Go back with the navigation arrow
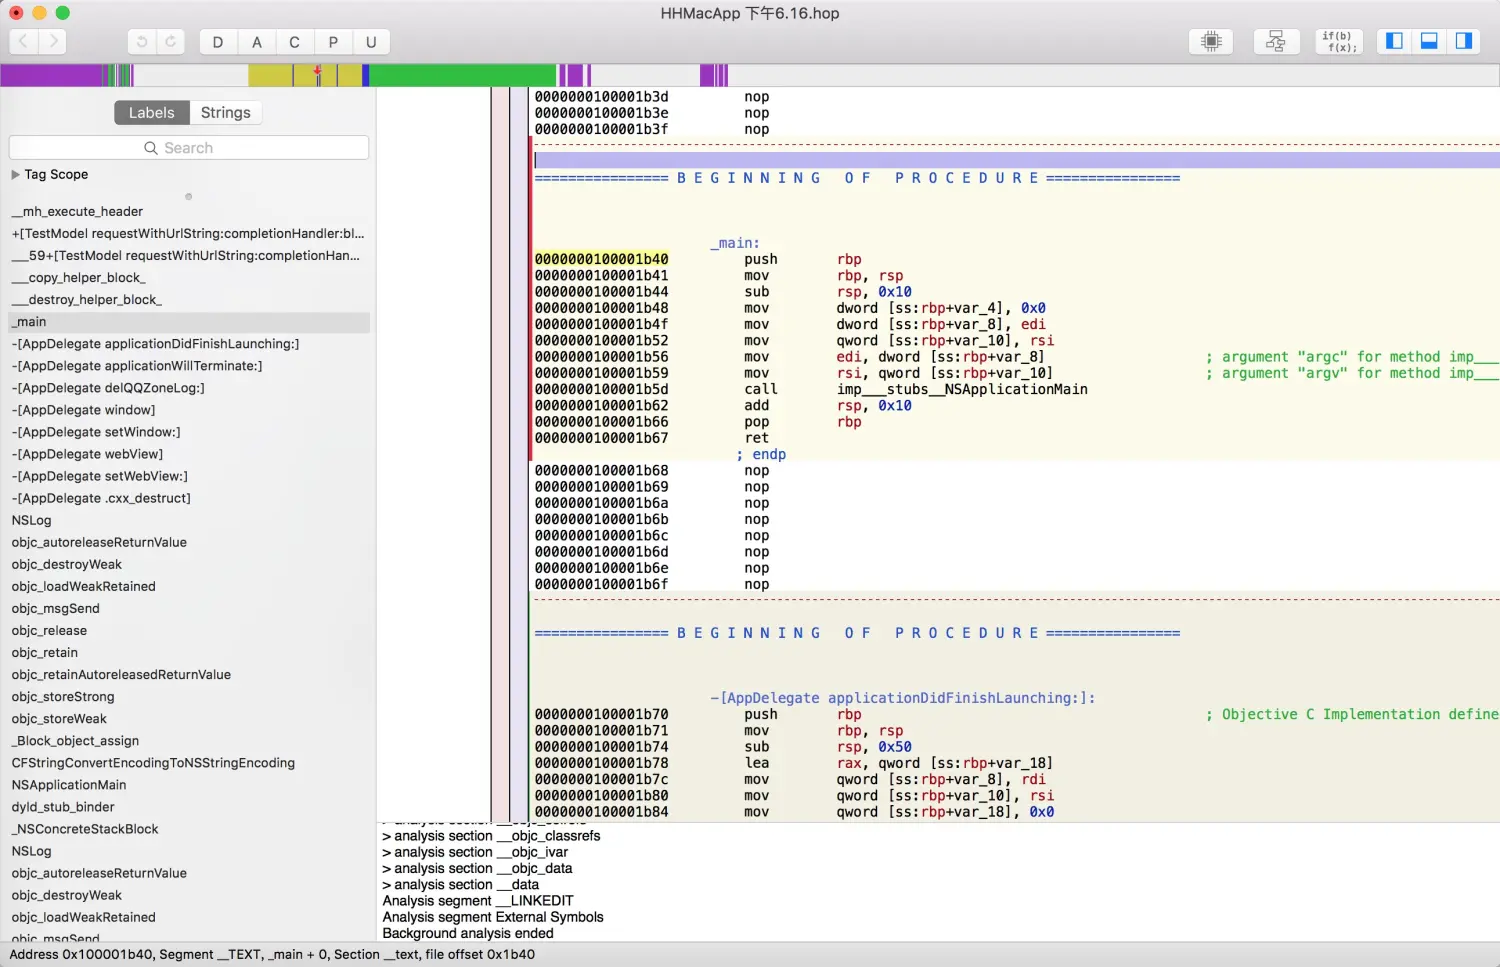Viewport: 1500px width, 967px height. (x=23, y=41)
